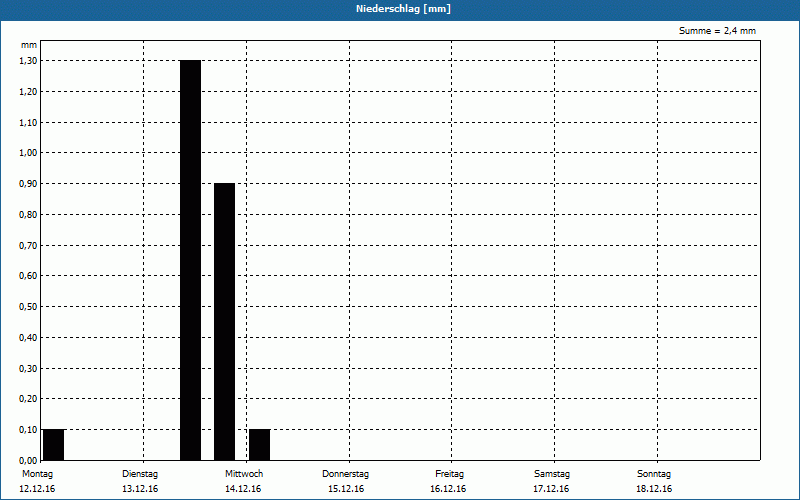The width and height of the screenshot is (800, 500).
Task: Click the 1,10 y-axis value
Action: [28, 122]
